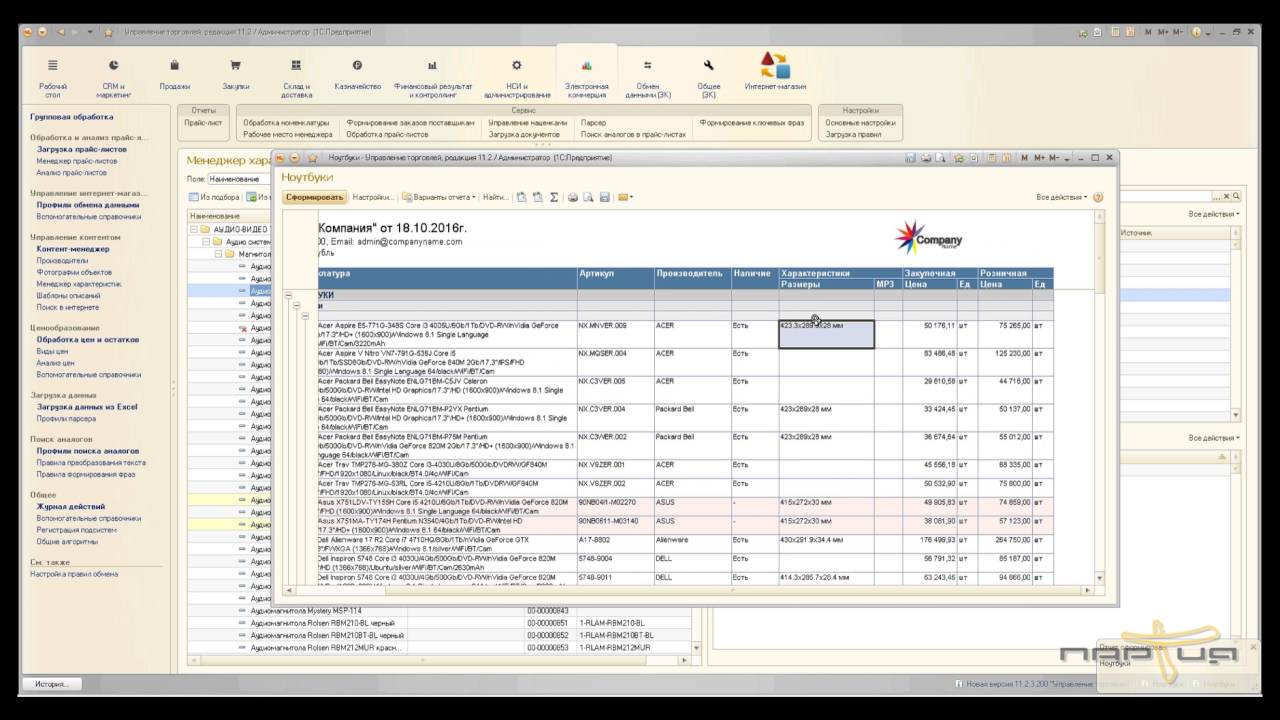Open НСИ и администрирование section
The height and width of the screenshot is (720, 1280).
[x=517, y=76]
